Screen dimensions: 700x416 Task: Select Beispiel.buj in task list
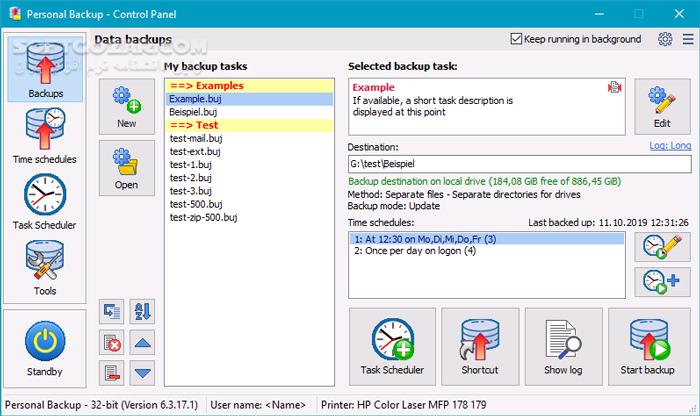pyautogui.click(x=250, y=112)
